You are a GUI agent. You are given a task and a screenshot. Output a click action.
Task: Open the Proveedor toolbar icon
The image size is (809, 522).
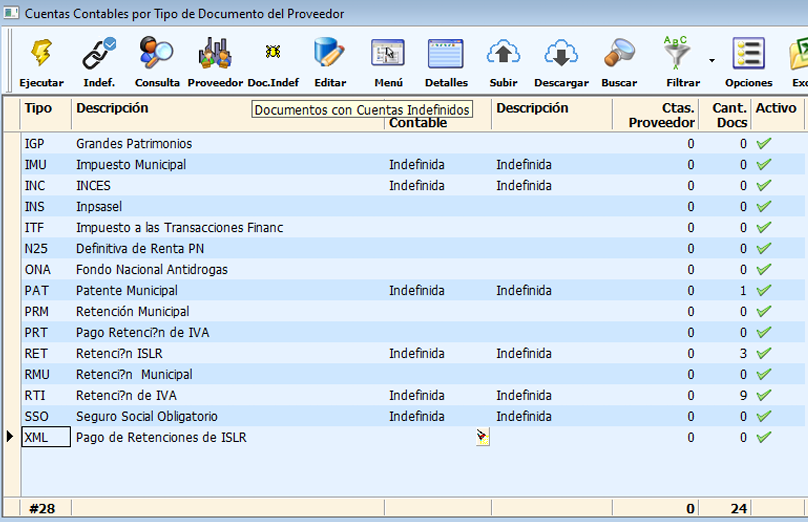pos(215,54)
